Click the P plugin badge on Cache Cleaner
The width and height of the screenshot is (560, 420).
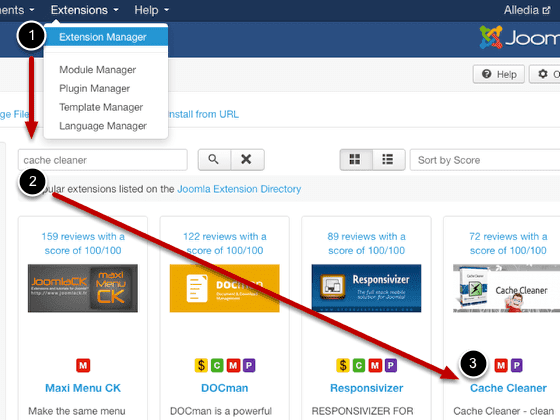(516, 365)
